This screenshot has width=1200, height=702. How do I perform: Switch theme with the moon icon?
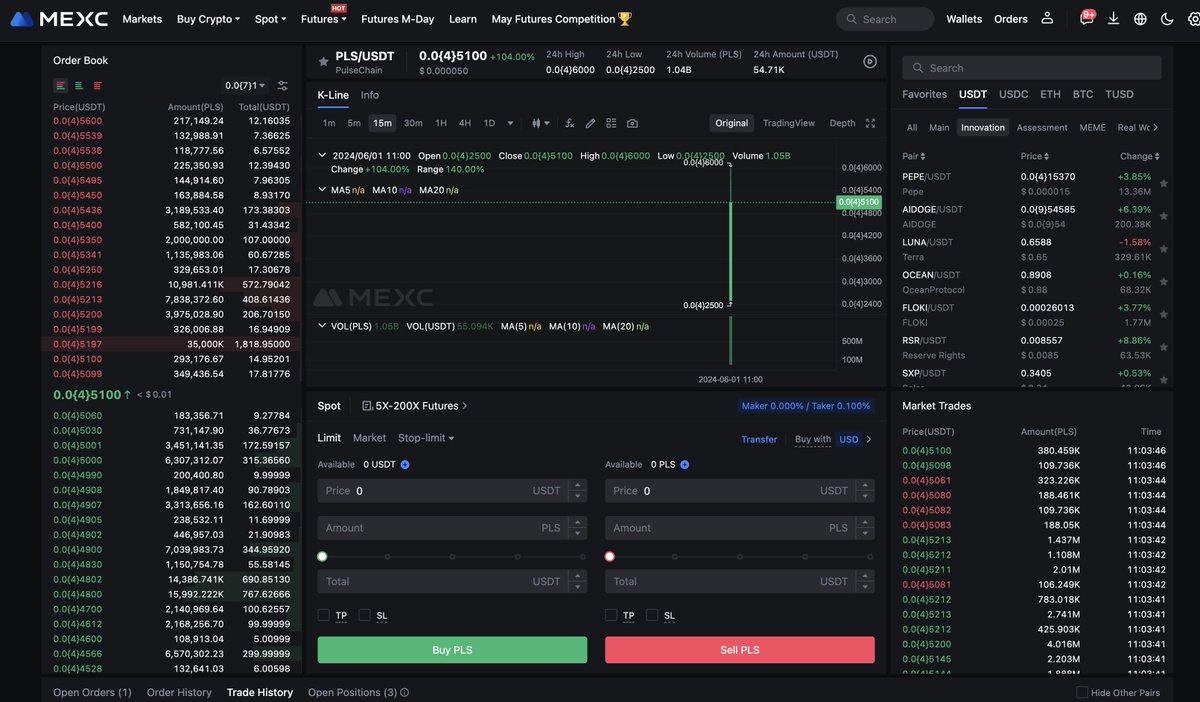click(1167, 18)
